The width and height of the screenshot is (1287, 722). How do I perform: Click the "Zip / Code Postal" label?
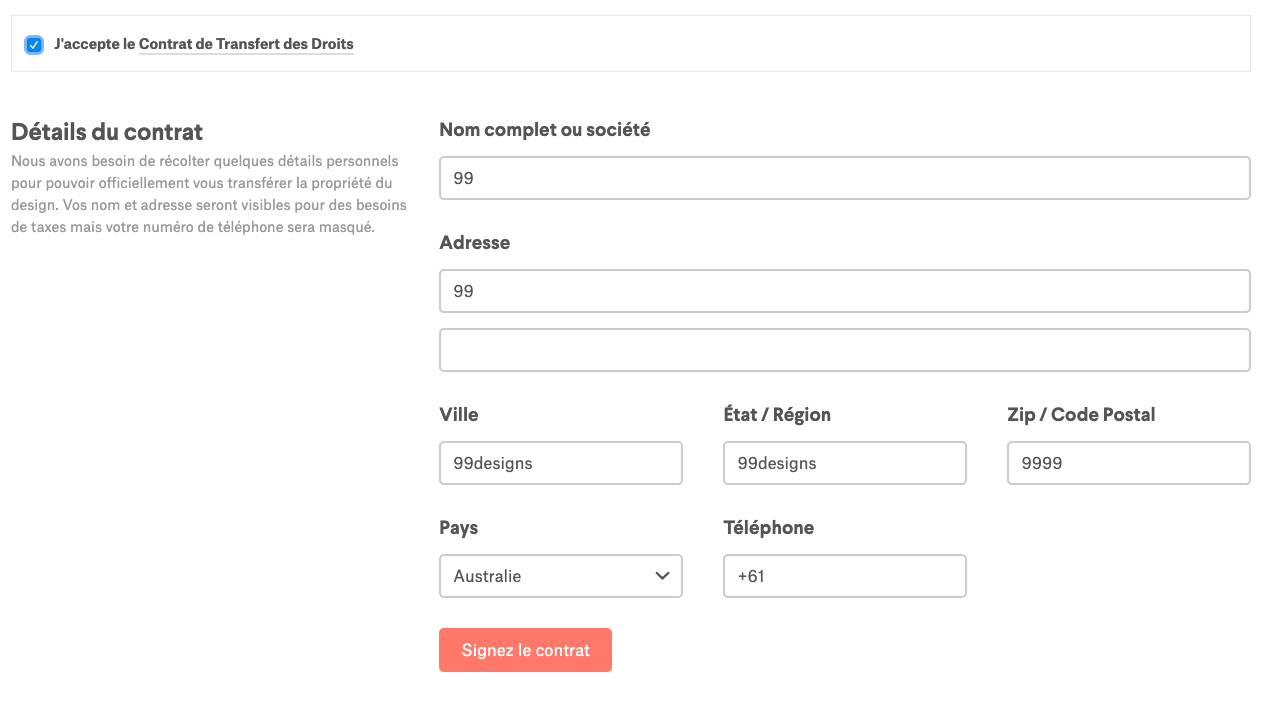tap(1081, 414)
